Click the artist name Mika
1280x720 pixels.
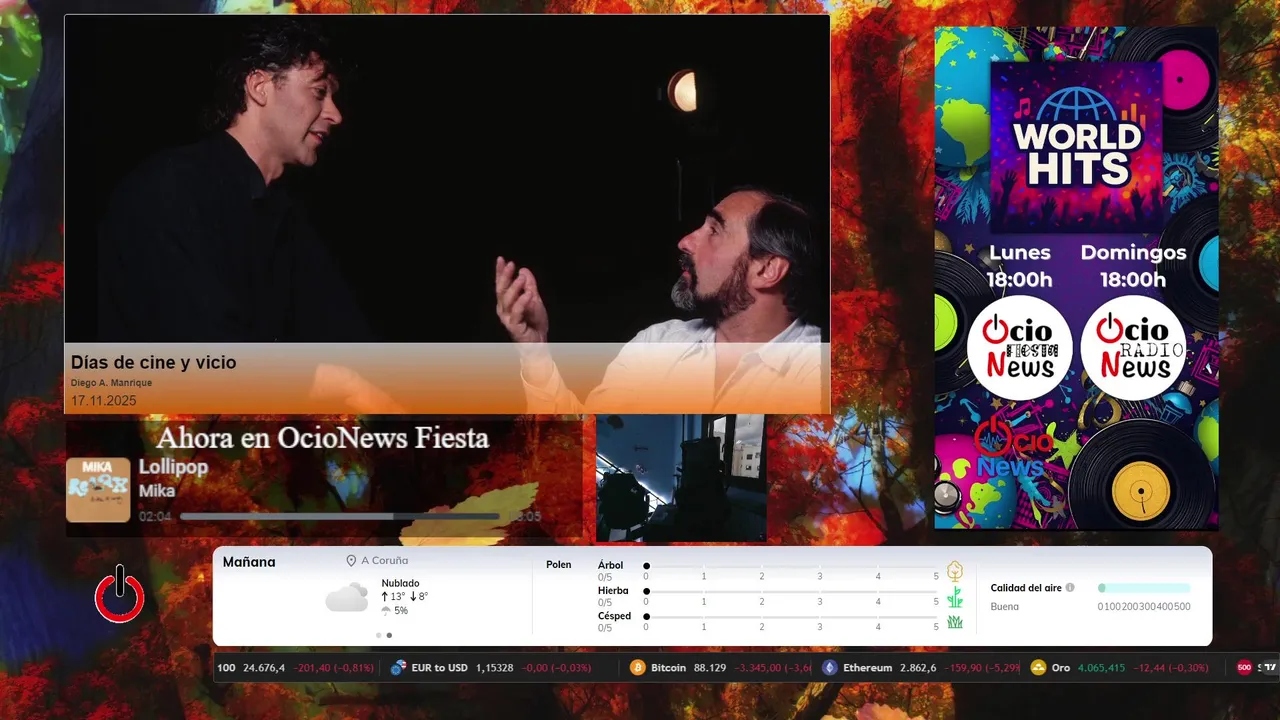157,491
